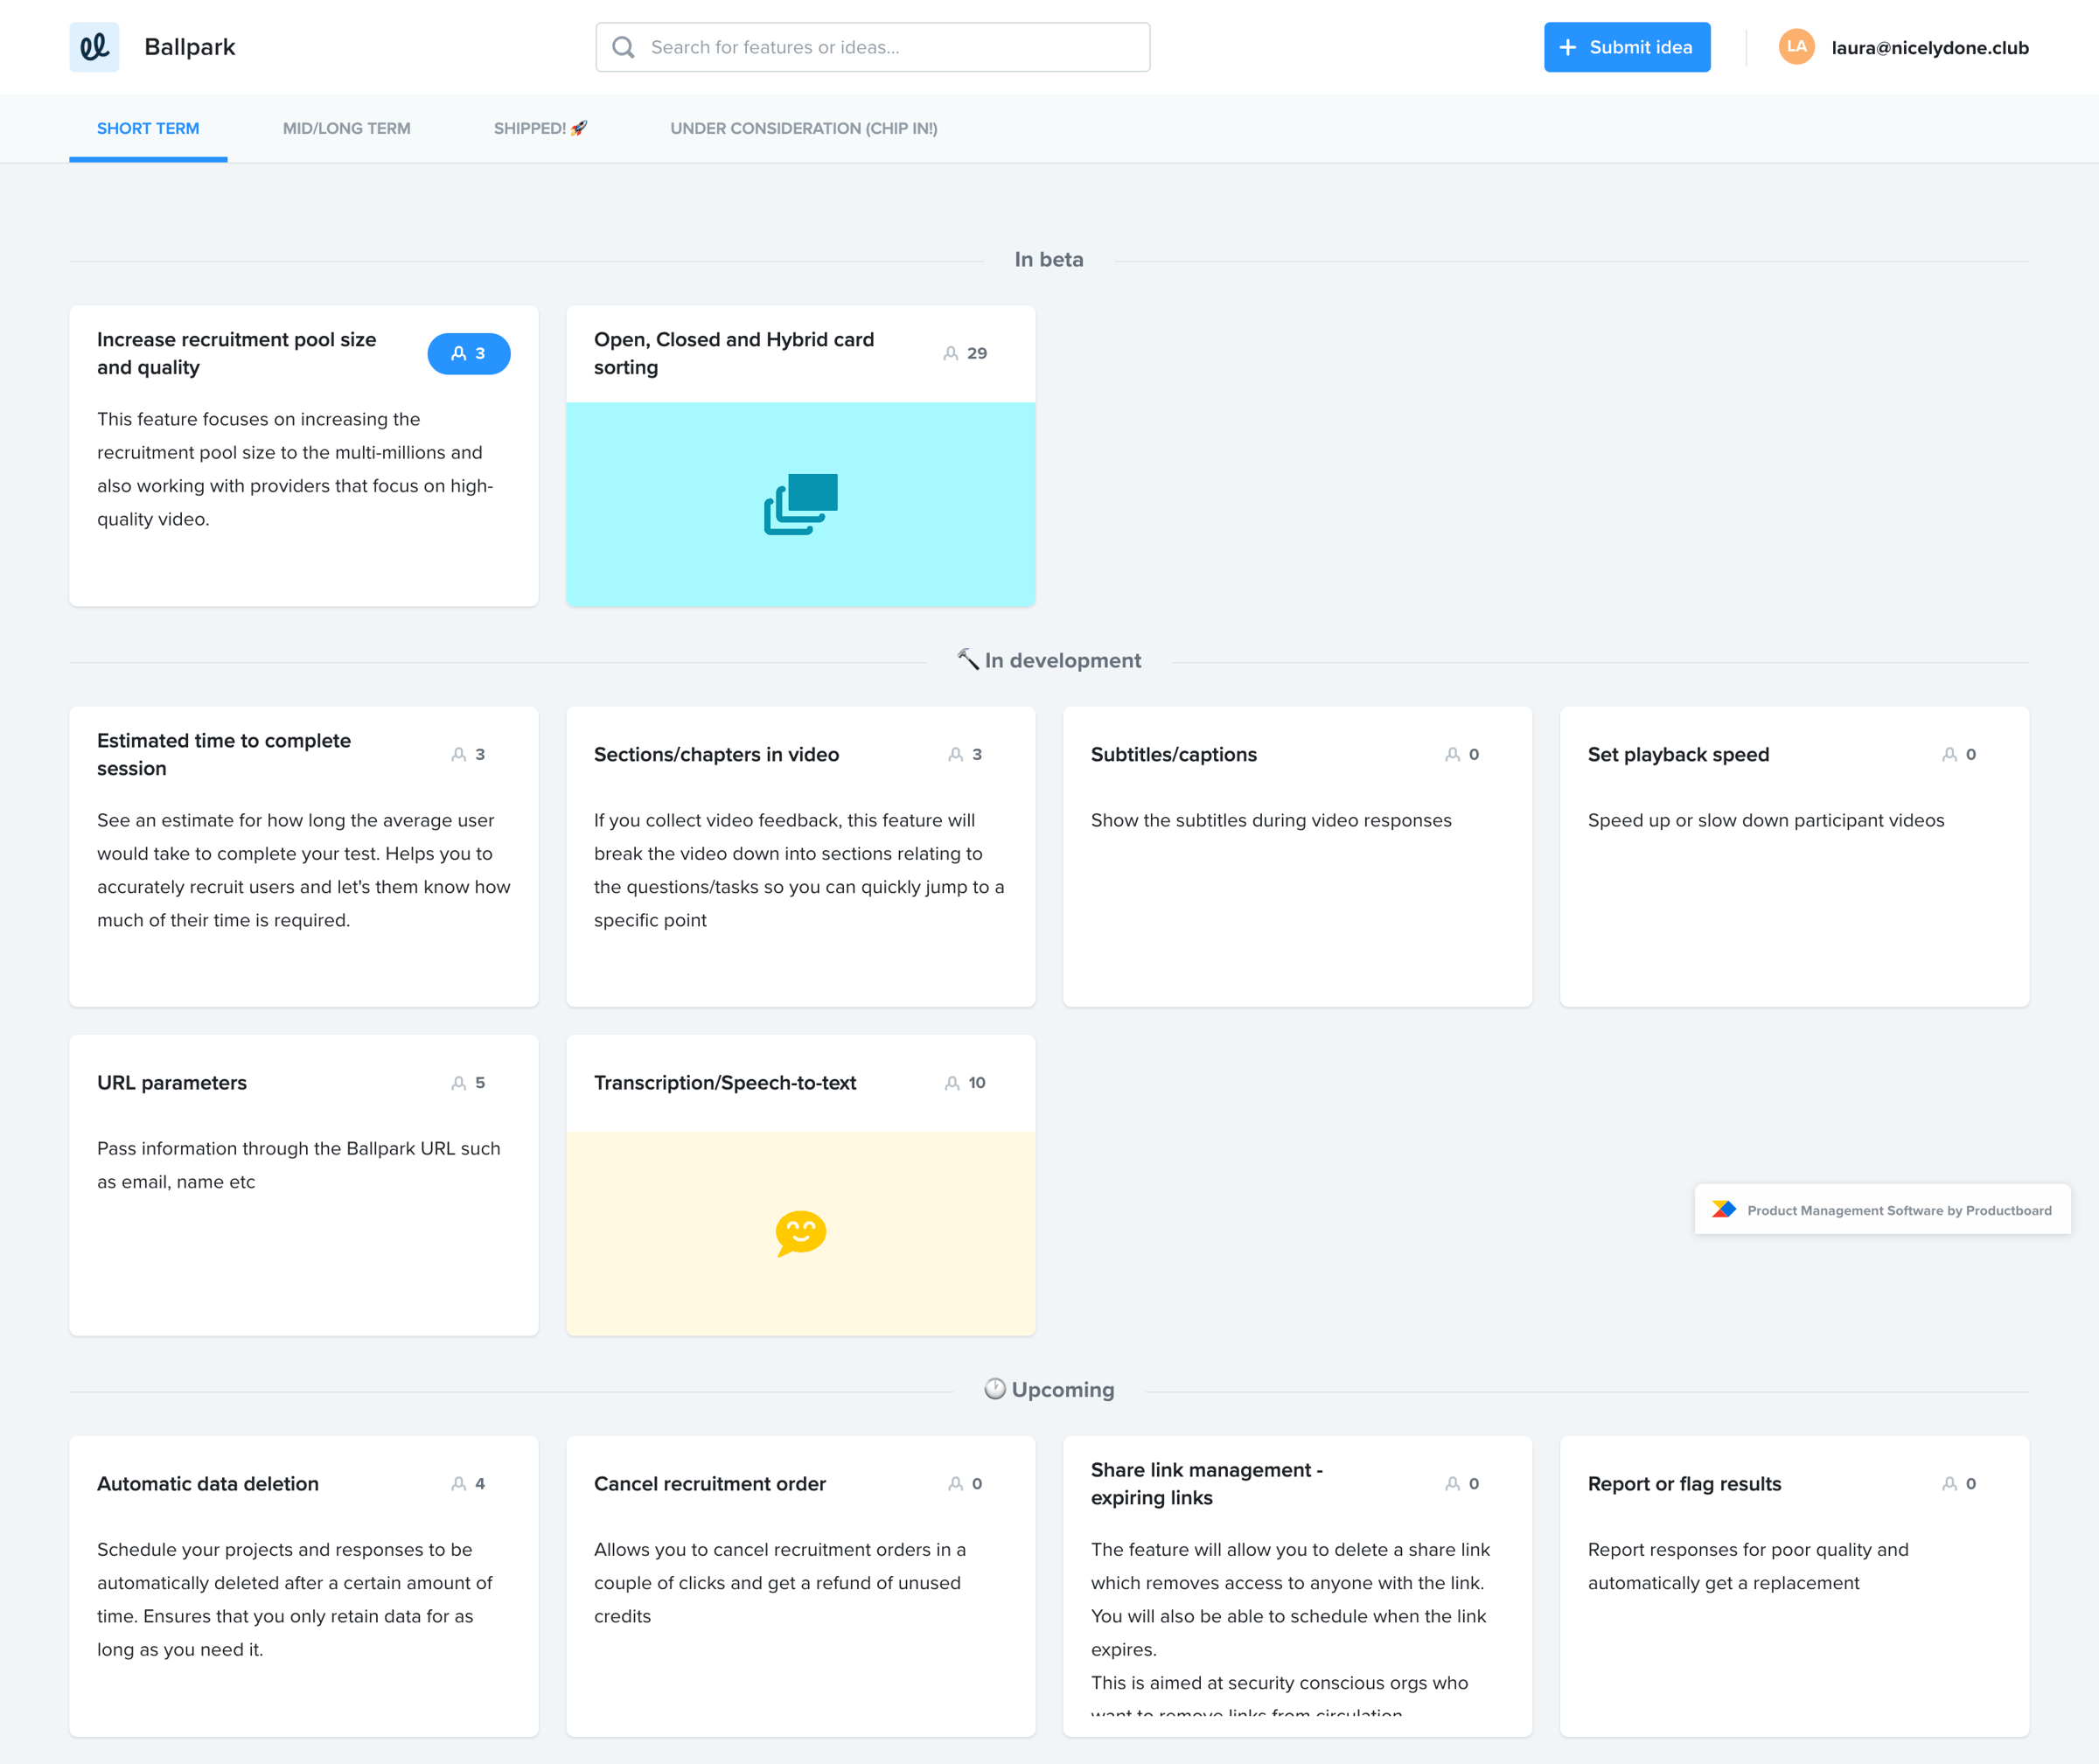Open Automatic data deletion card title
Image resolution: width=2099 pixels, height=1764 pixels.
coord(207,1484)
